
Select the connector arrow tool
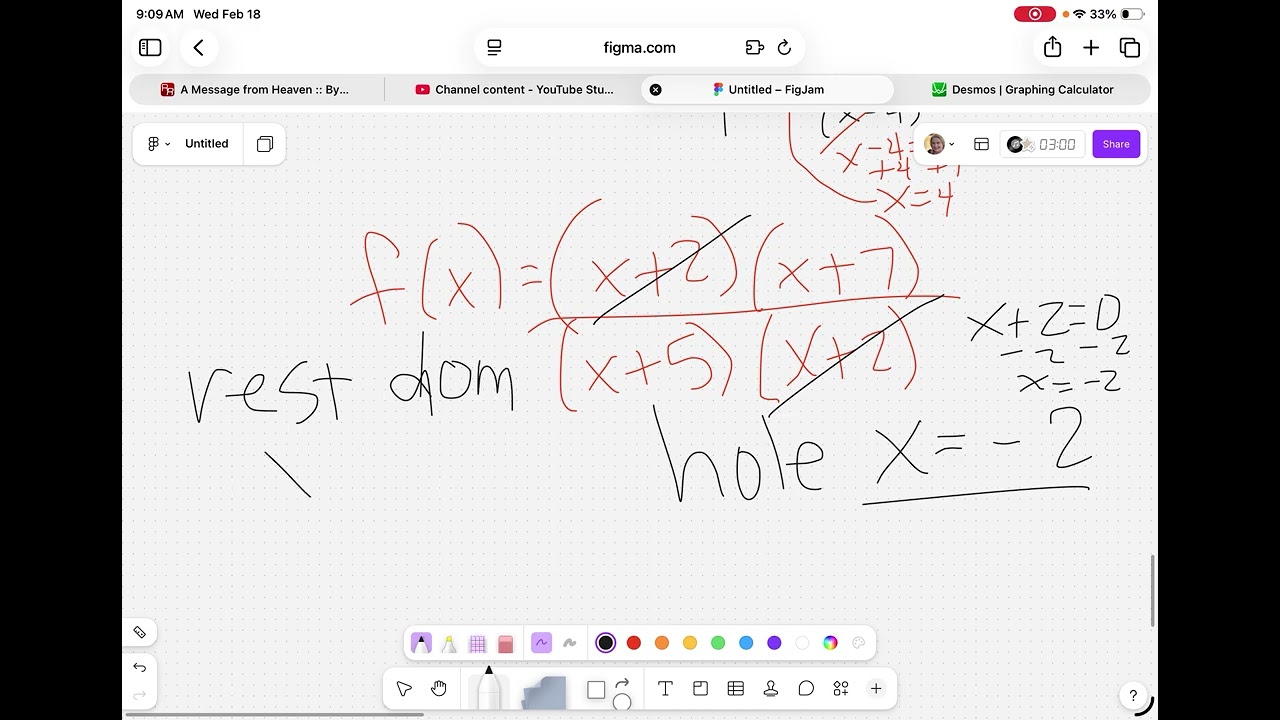pyautogui.click(x=622, y=683)
